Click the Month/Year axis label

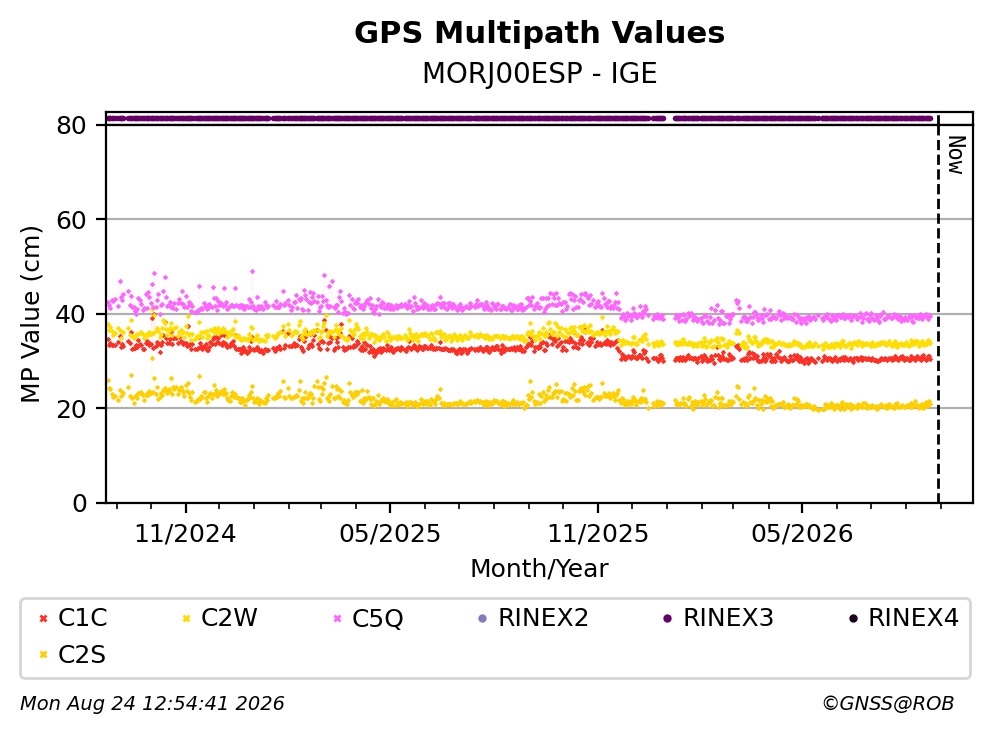540,569
